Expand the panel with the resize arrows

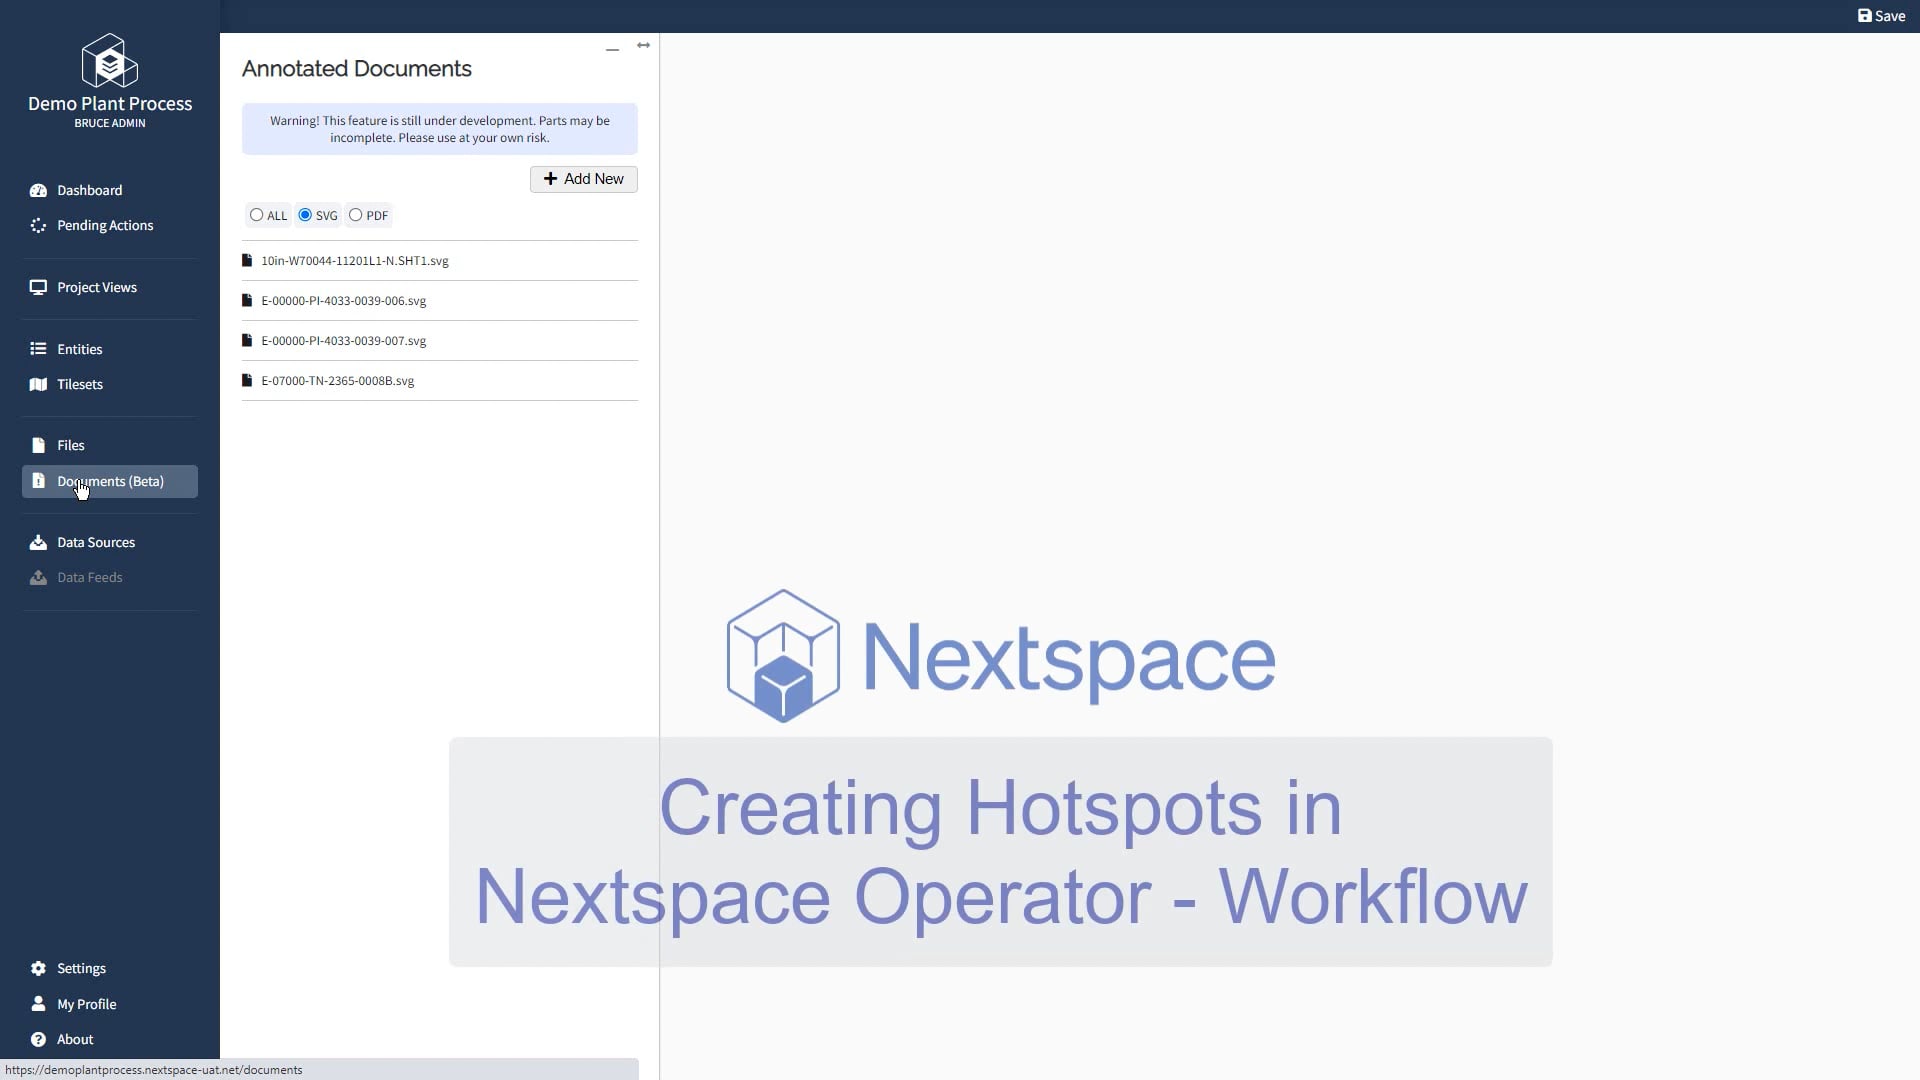[643, 45]
